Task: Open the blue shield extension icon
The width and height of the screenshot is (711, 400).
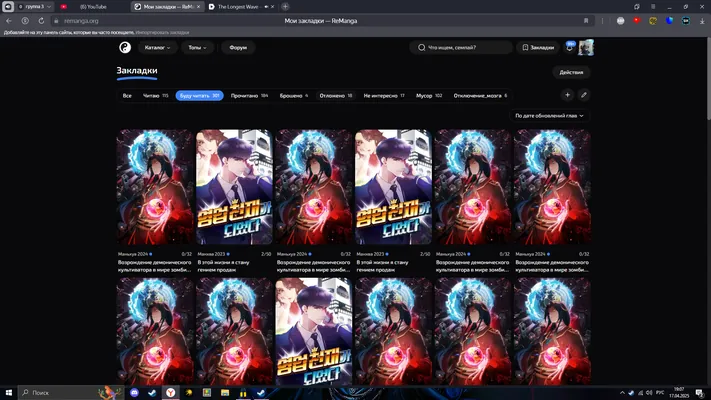Action: click(669, 20)
